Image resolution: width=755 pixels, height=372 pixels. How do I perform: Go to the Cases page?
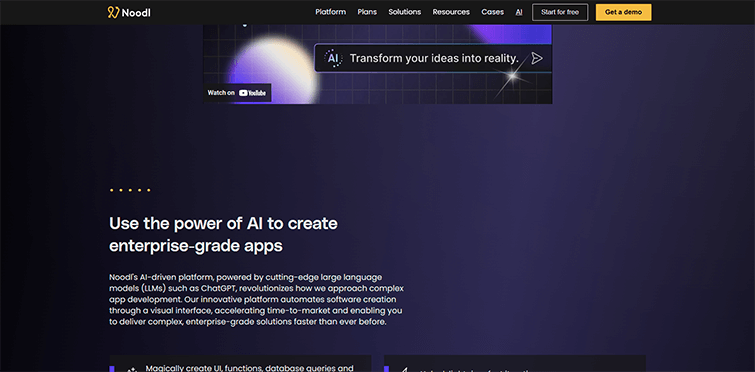point(492,12)
